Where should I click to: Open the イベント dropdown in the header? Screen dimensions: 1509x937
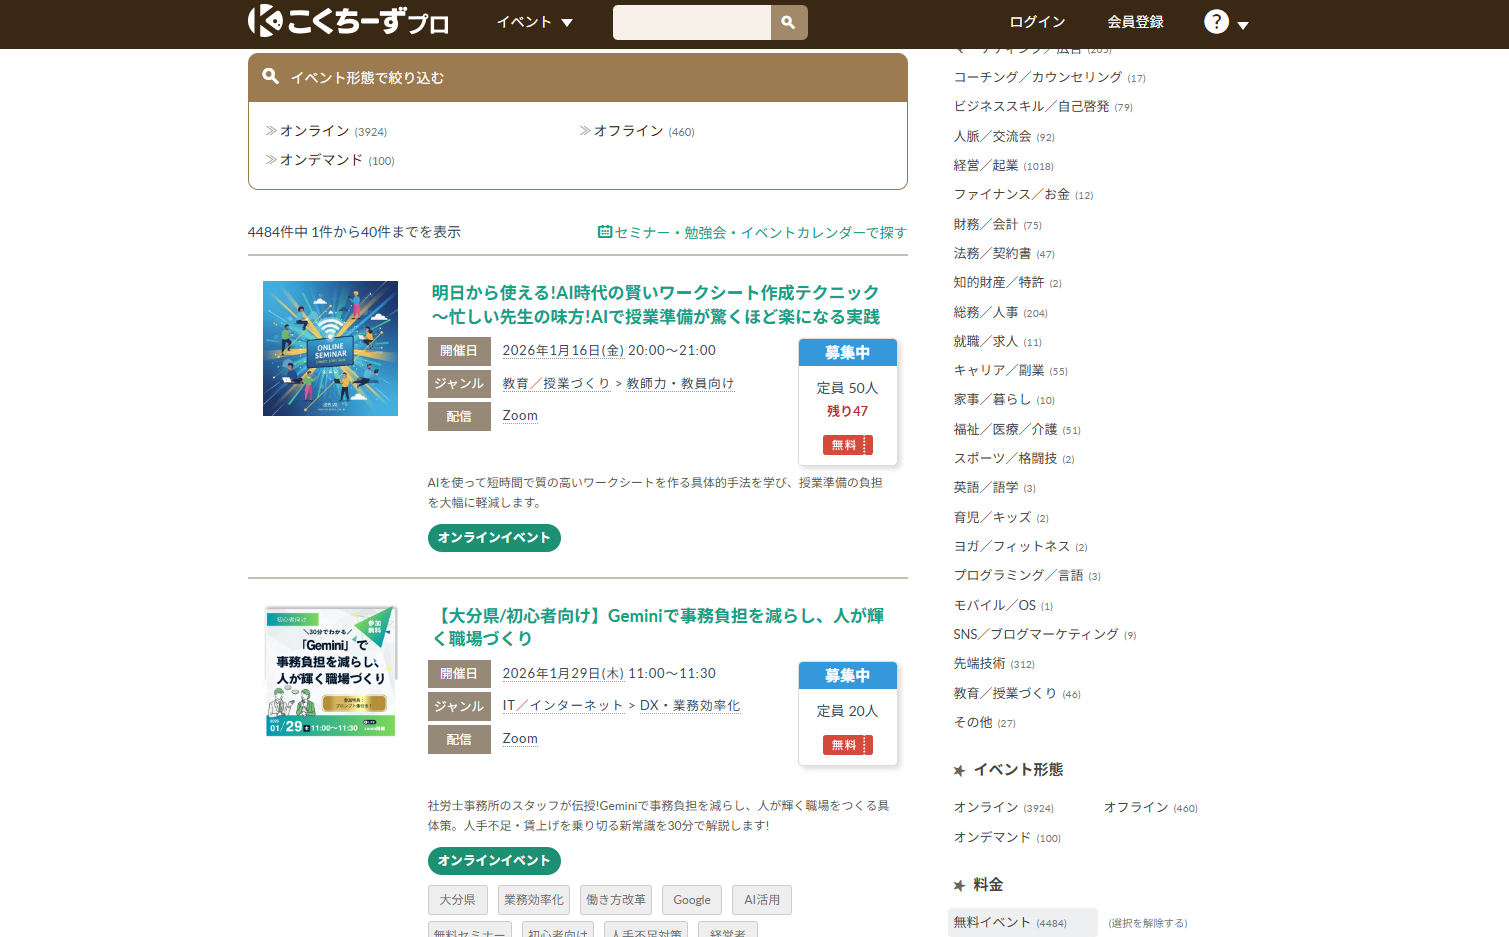tap(533, 21)
